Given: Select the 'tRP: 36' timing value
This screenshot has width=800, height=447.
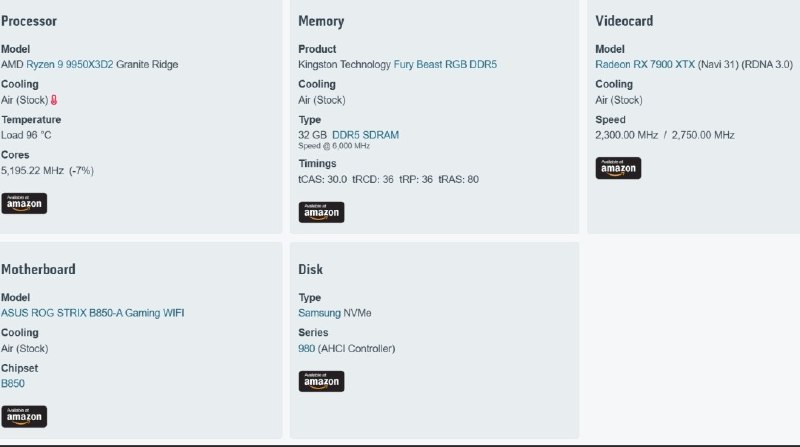Looking at the screenshot, I should 416,179.
